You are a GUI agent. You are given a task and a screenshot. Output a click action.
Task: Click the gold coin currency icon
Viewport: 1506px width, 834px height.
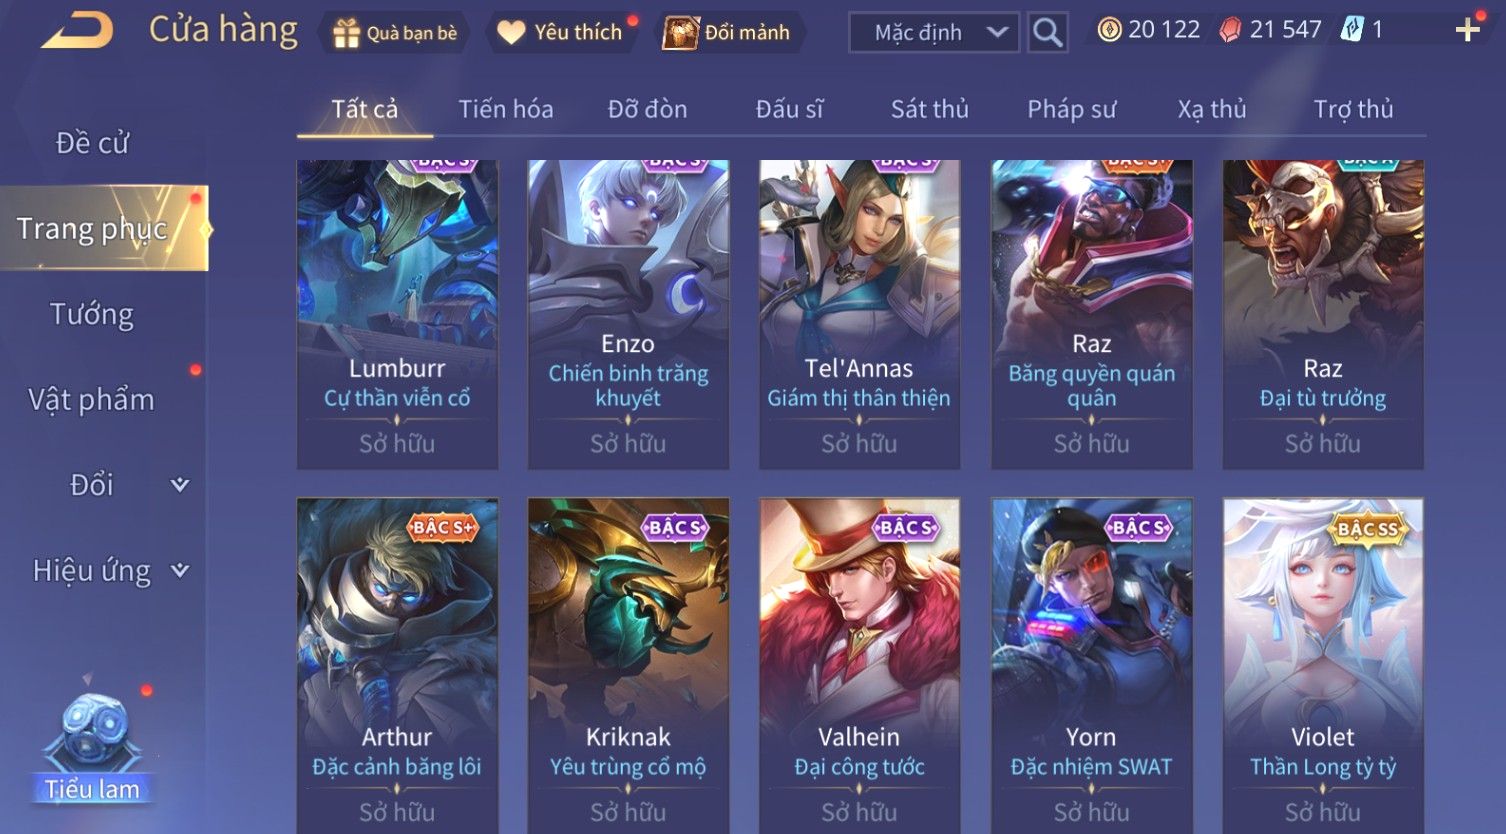pyautogui.click(x=1109, y=30)
